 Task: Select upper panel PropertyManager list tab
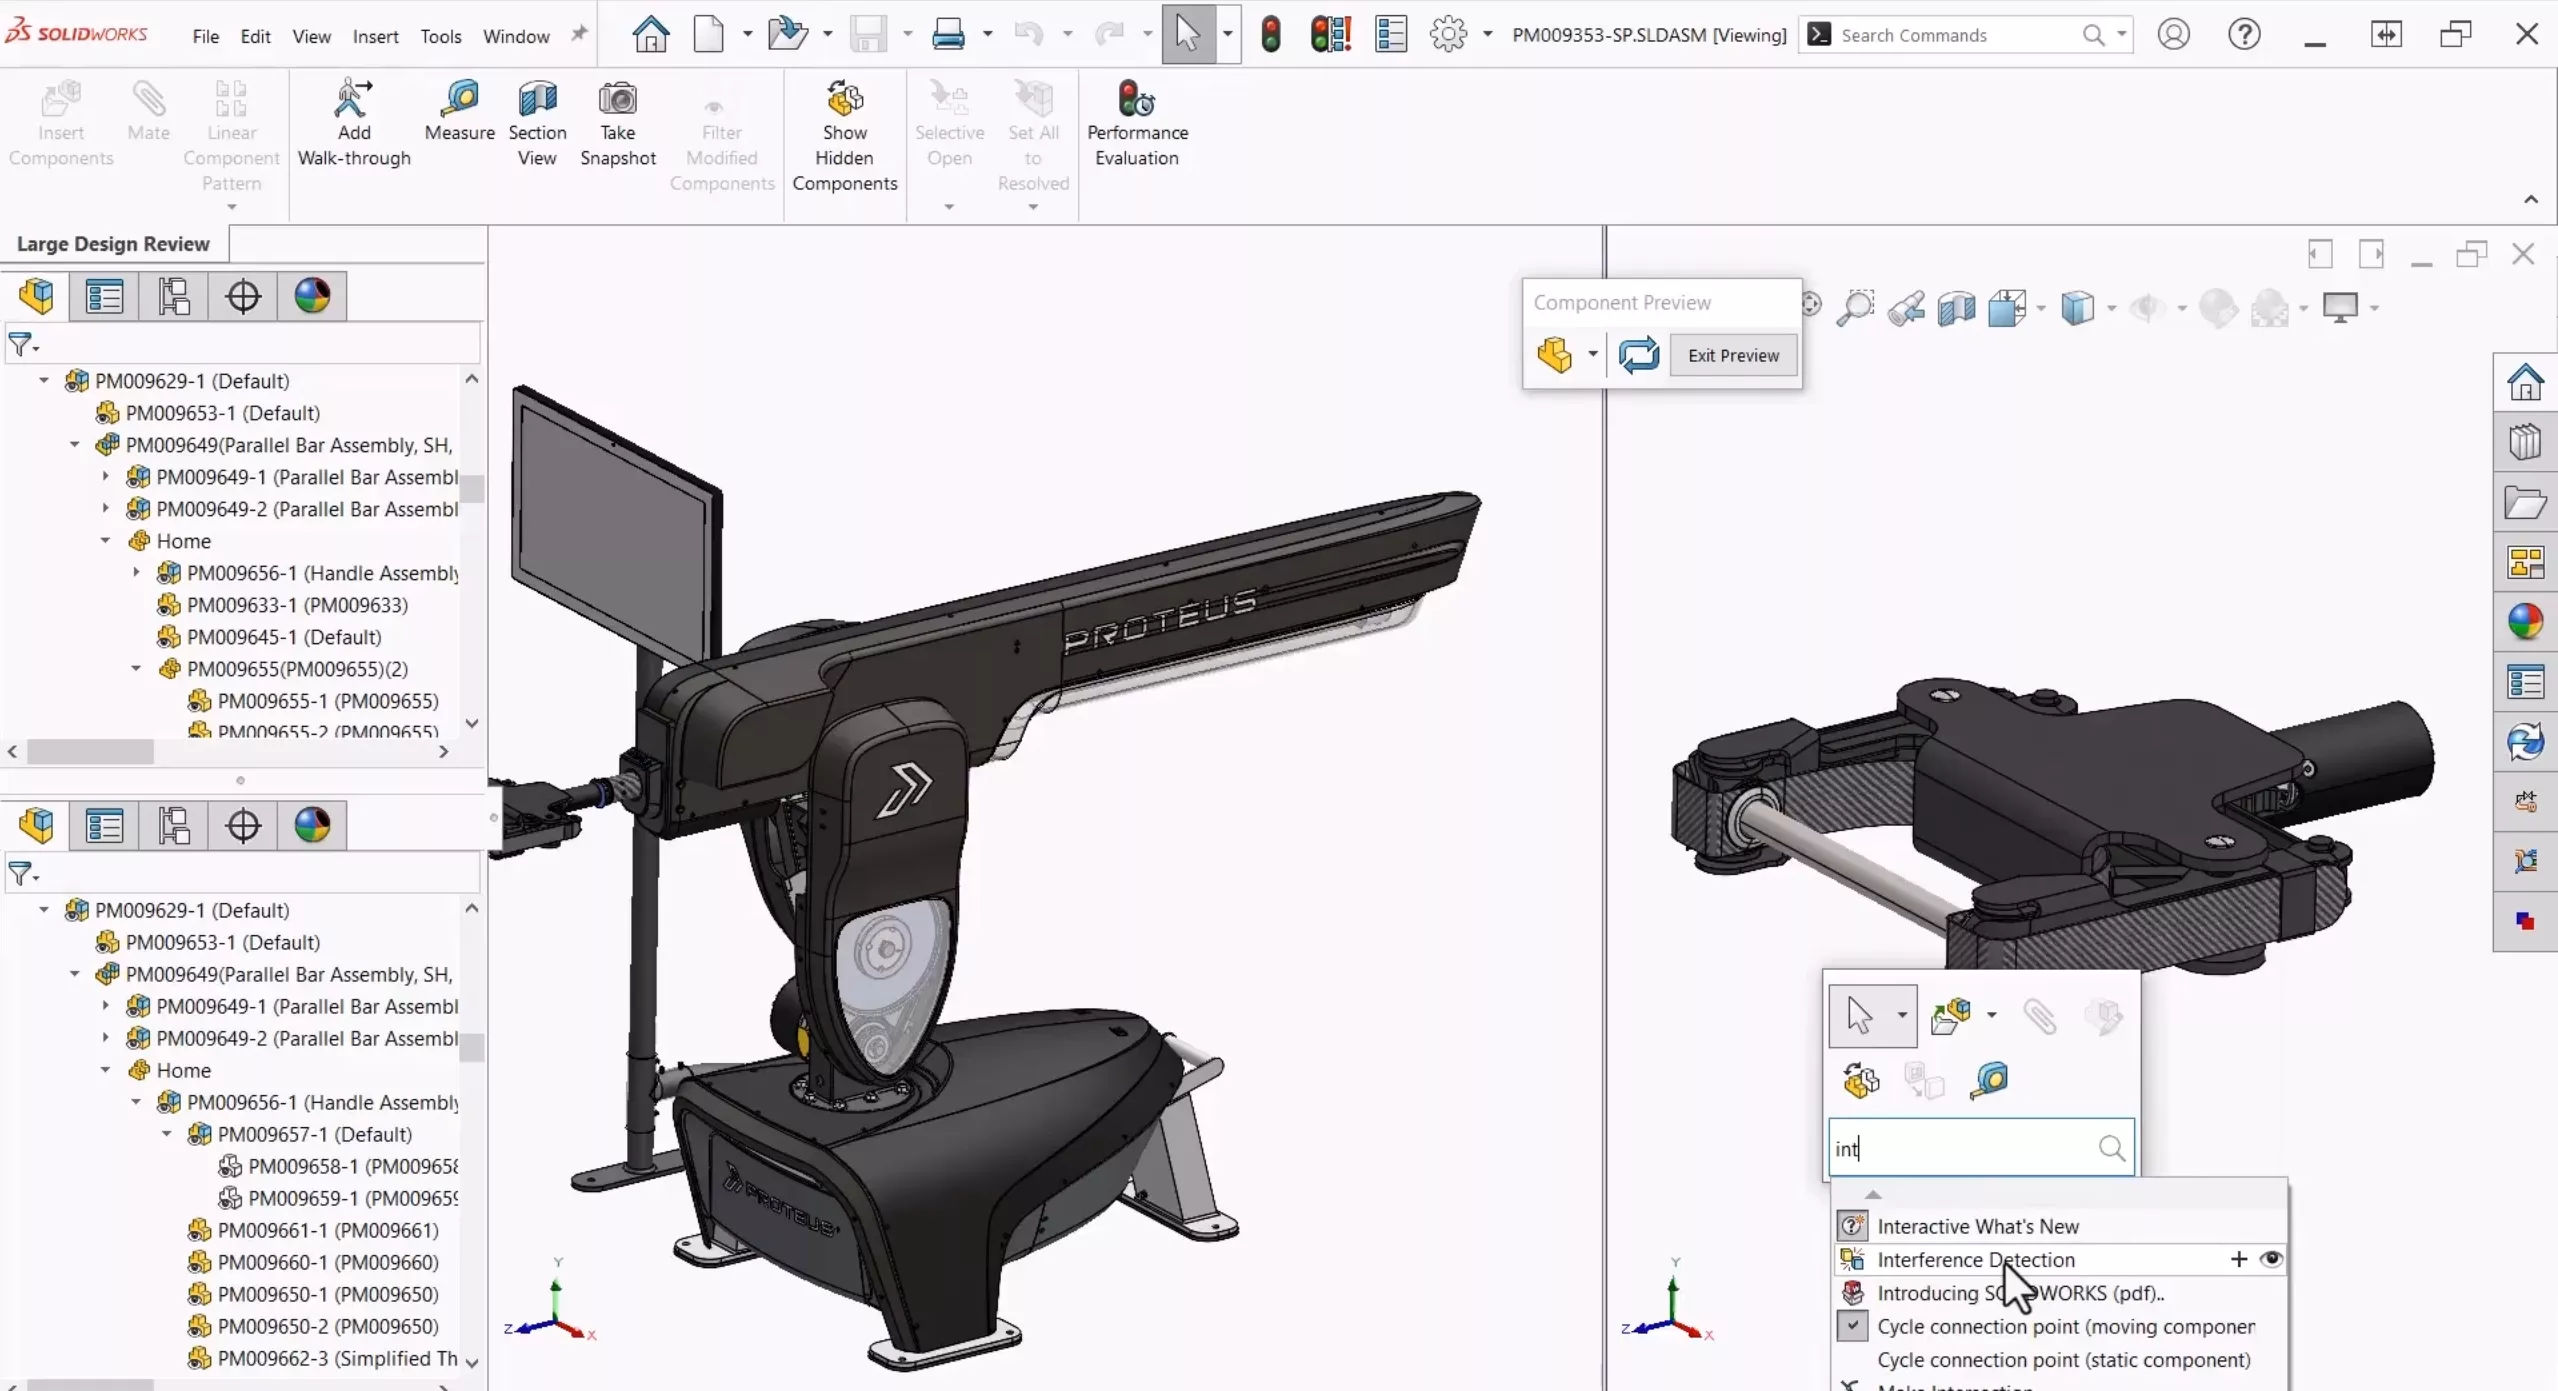[x=104, y=296]
